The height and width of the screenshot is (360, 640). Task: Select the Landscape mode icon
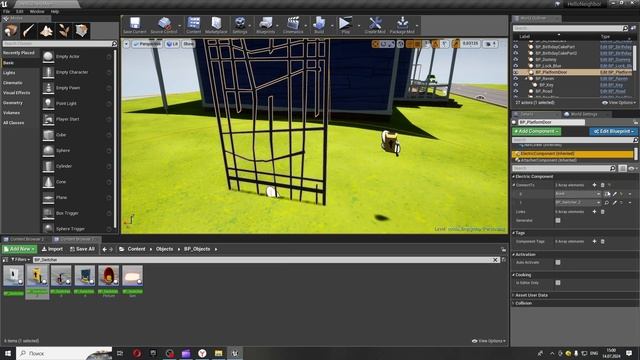tap(46, 31)
